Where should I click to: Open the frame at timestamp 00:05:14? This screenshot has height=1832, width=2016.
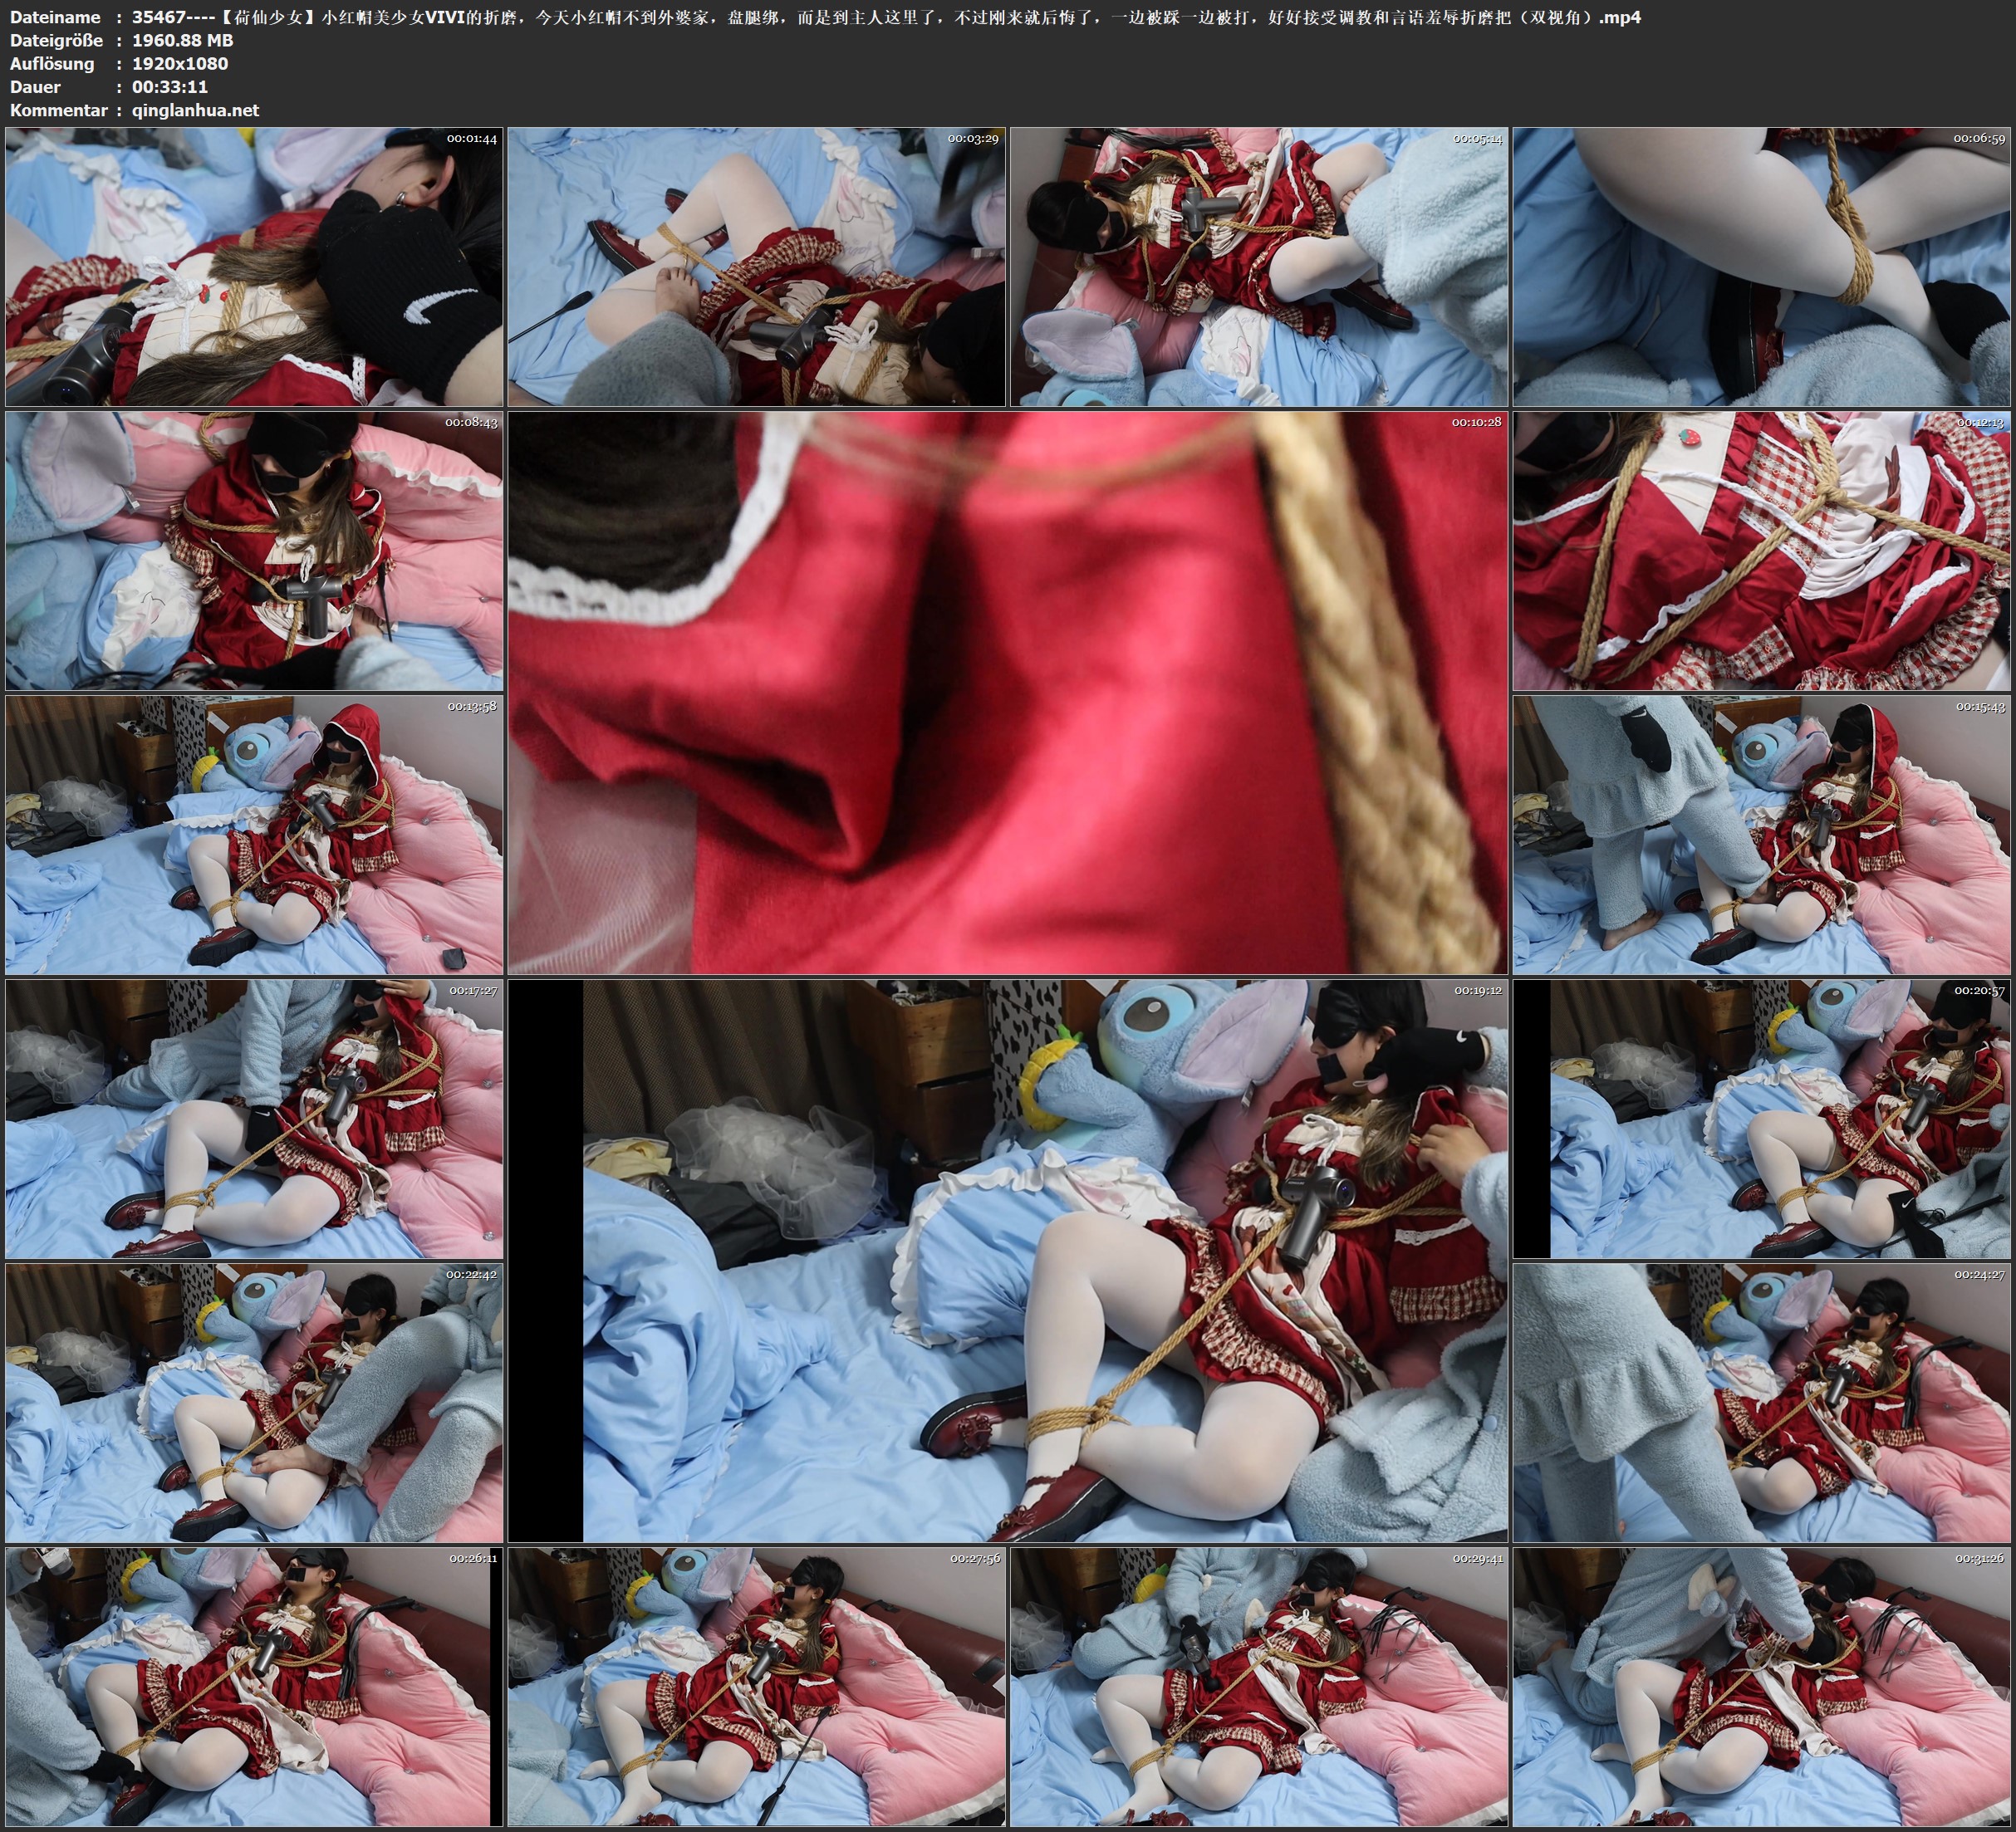pyautogui.click(x=1259, y=267)
